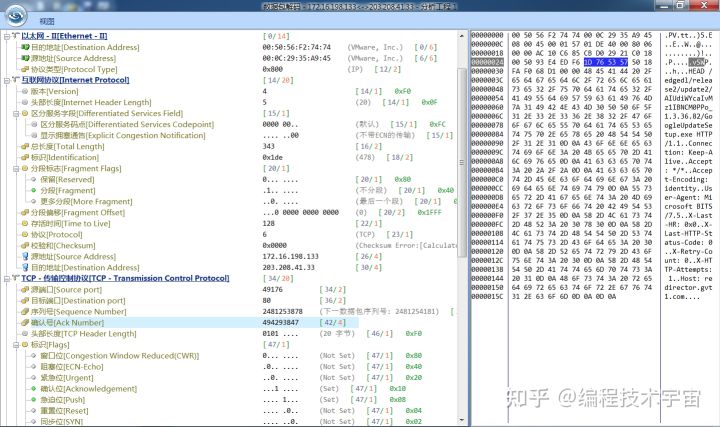This screenshot has height=427, width=720.
Task: Click the ASCII text ogleUpdateSe in hex pane
Action: click(x=688, y=125)
